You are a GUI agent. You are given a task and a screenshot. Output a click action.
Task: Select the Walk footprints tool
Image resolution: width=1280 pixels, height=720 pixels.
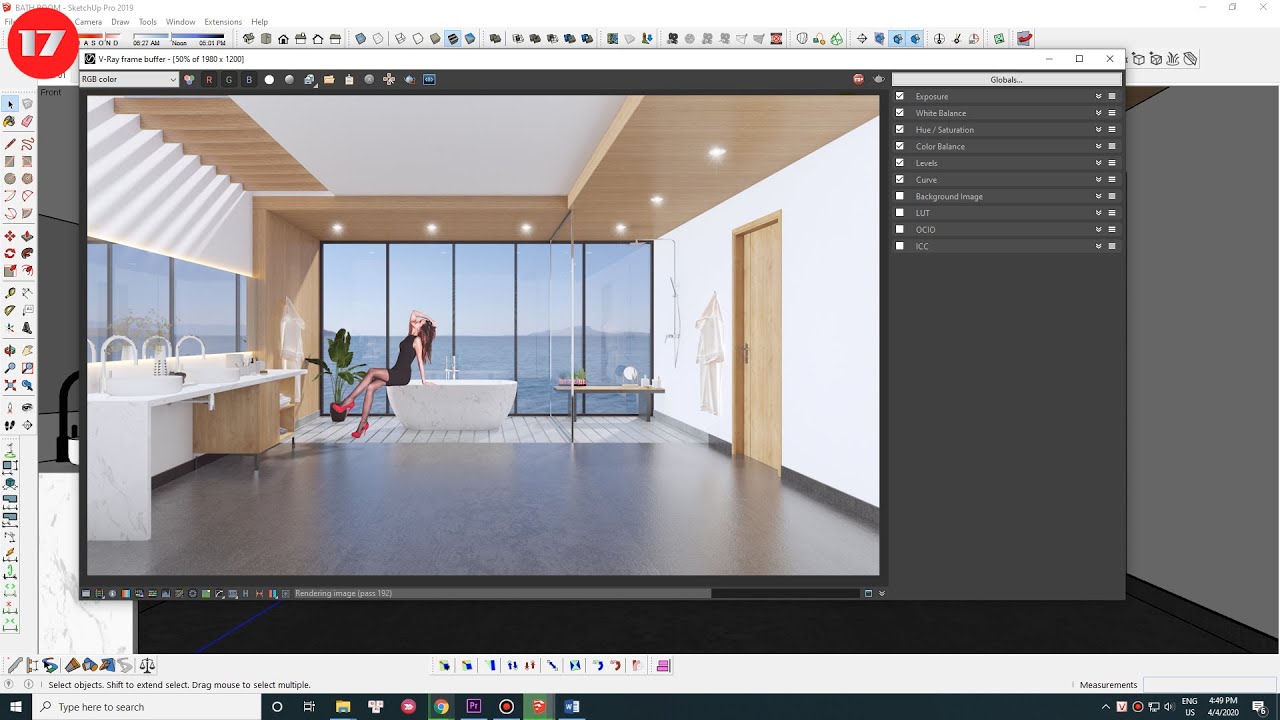(10, 425)
